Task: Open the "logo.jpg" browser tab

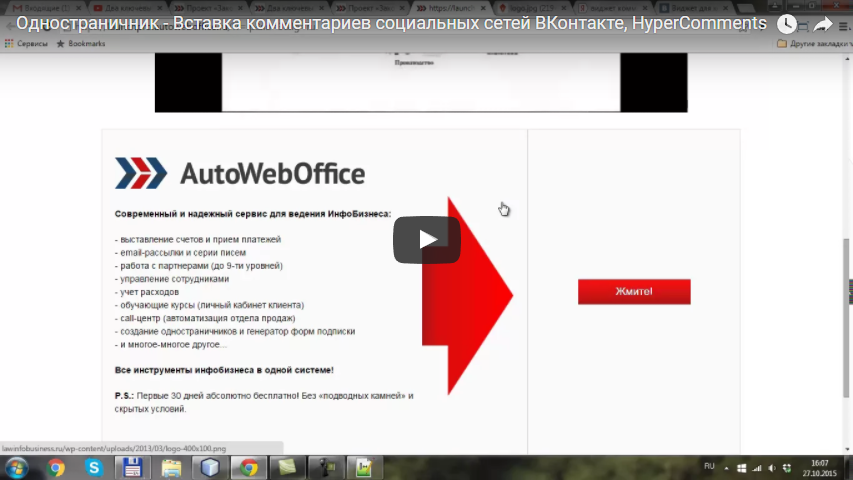Action: coord(531,8)
